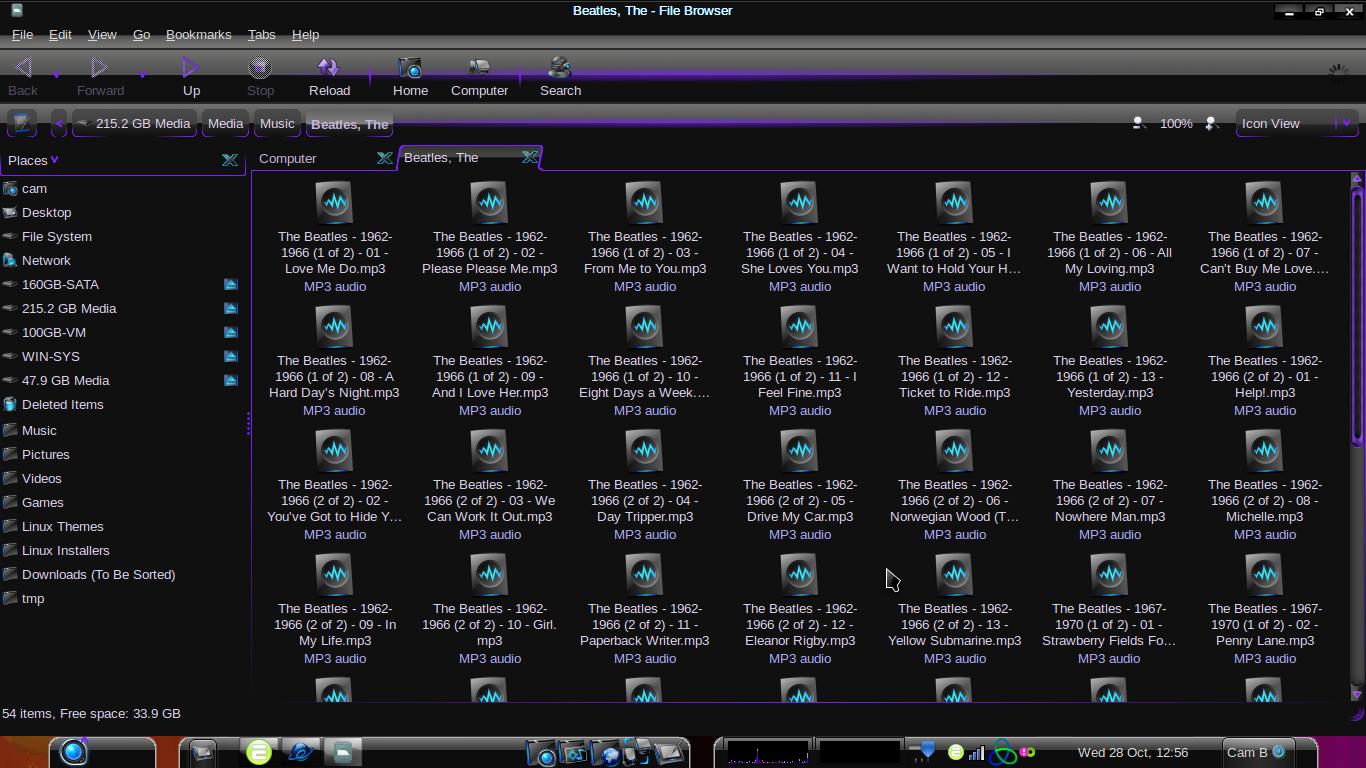Jump to the Music path button

tap(277, 123)
